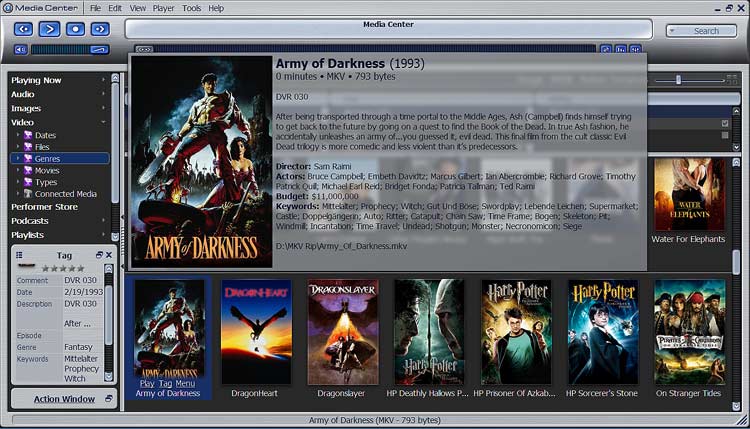Mute audio with the speaker icon
The image size is (750, 429).
coord(21,48)
